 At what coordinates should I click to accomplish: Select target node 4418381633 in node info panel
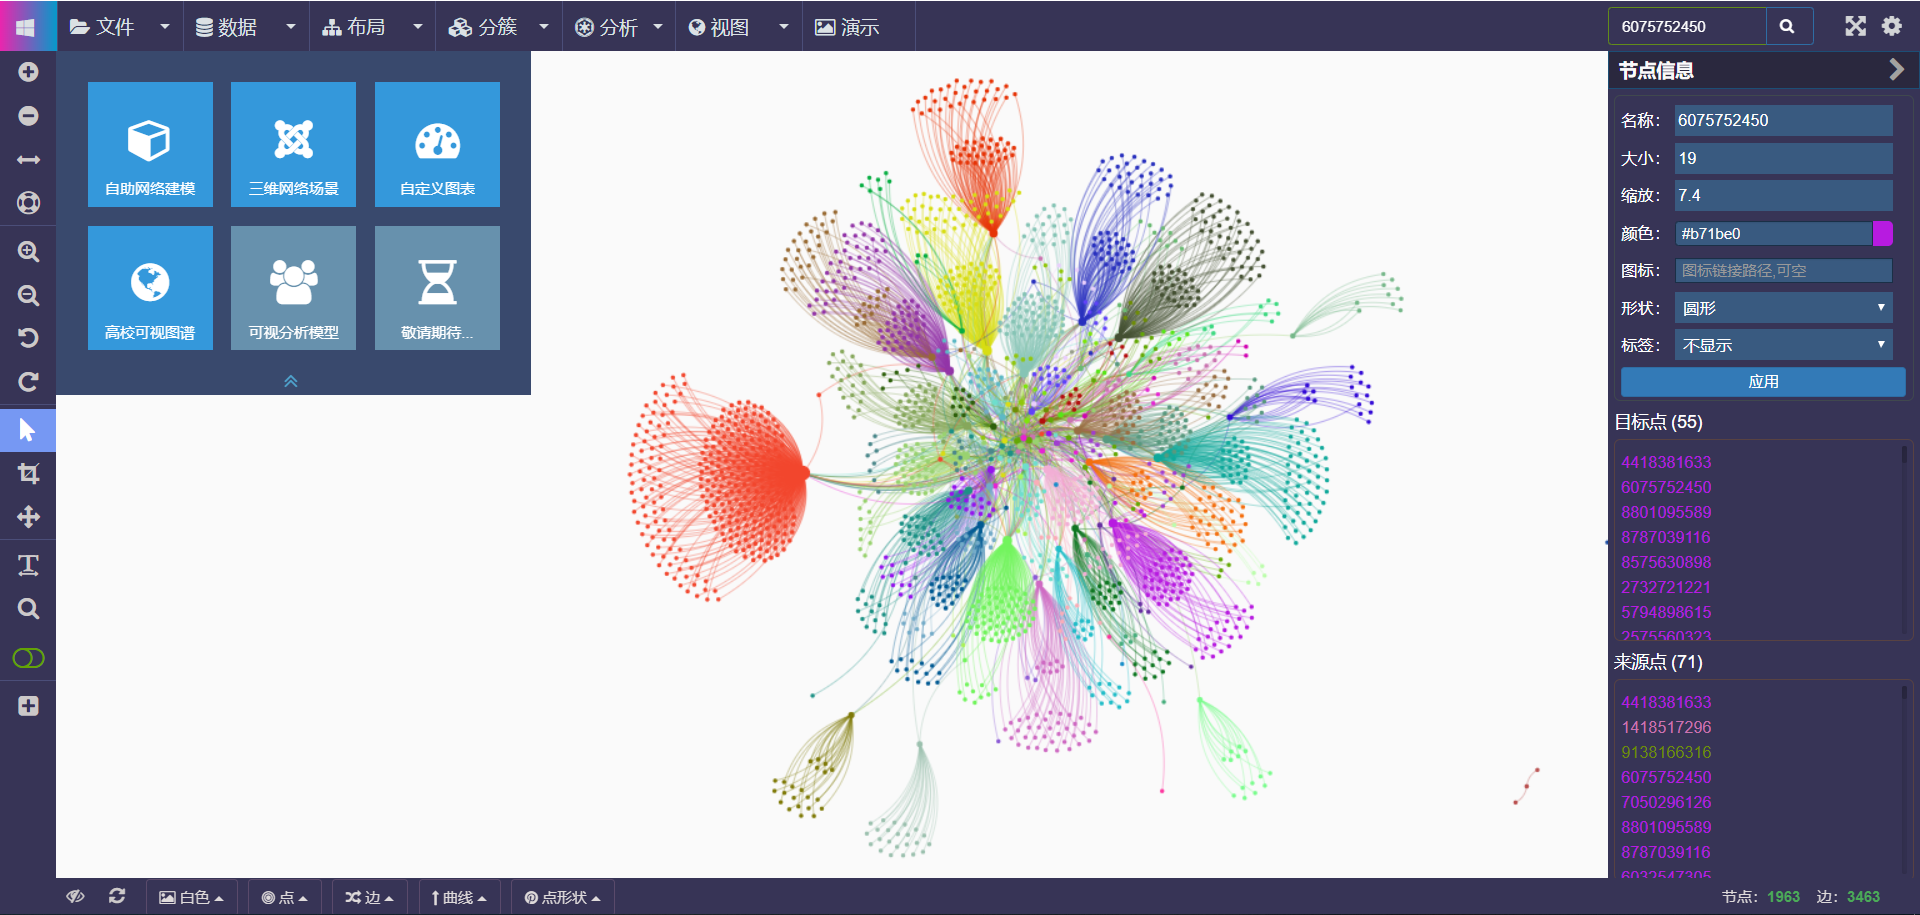(1665, 462)
